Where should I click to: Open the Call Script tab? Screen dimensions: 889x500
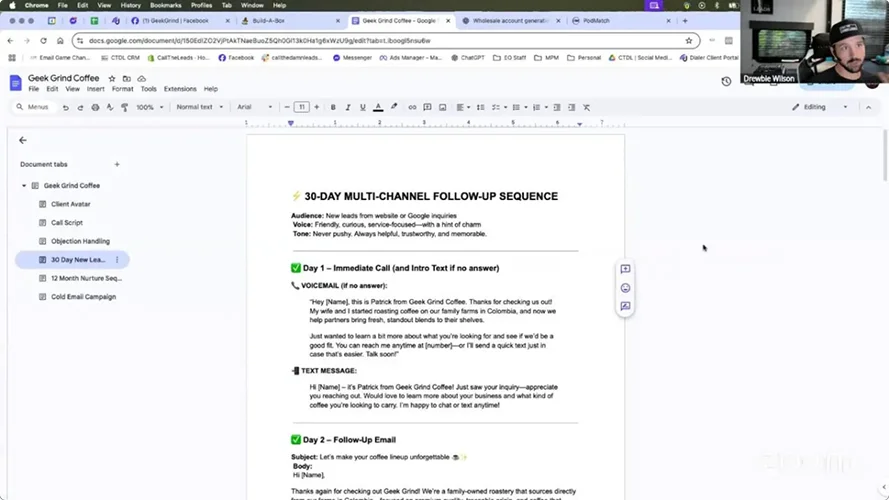pos(67,223)
